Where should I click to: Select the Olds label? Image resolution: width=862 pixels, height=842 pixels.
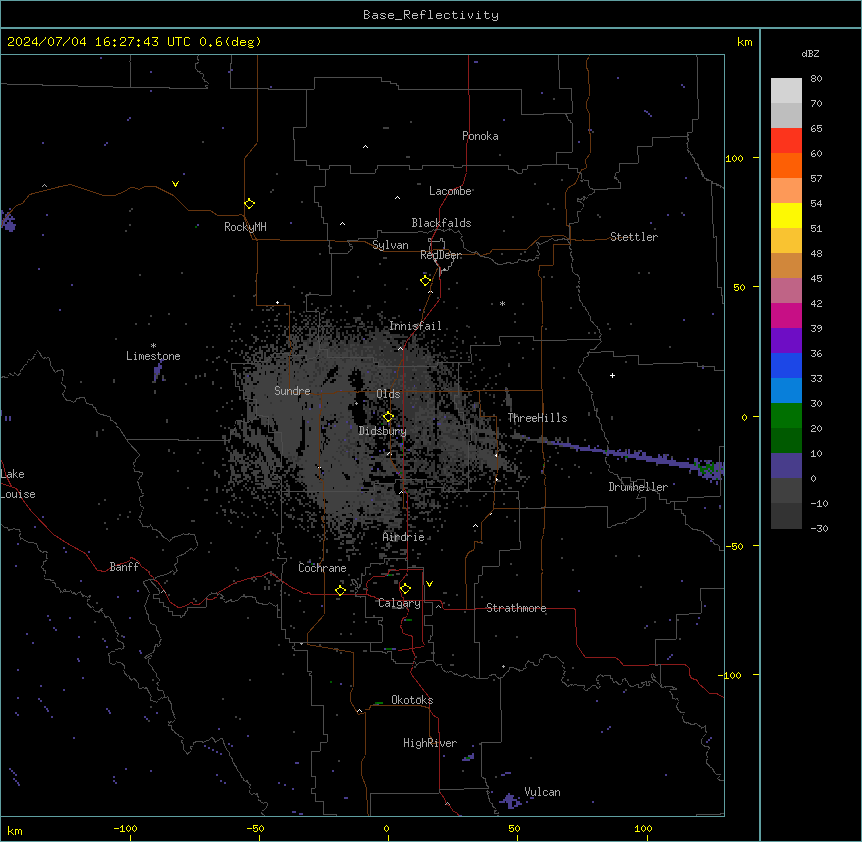(x=388, y=394)
